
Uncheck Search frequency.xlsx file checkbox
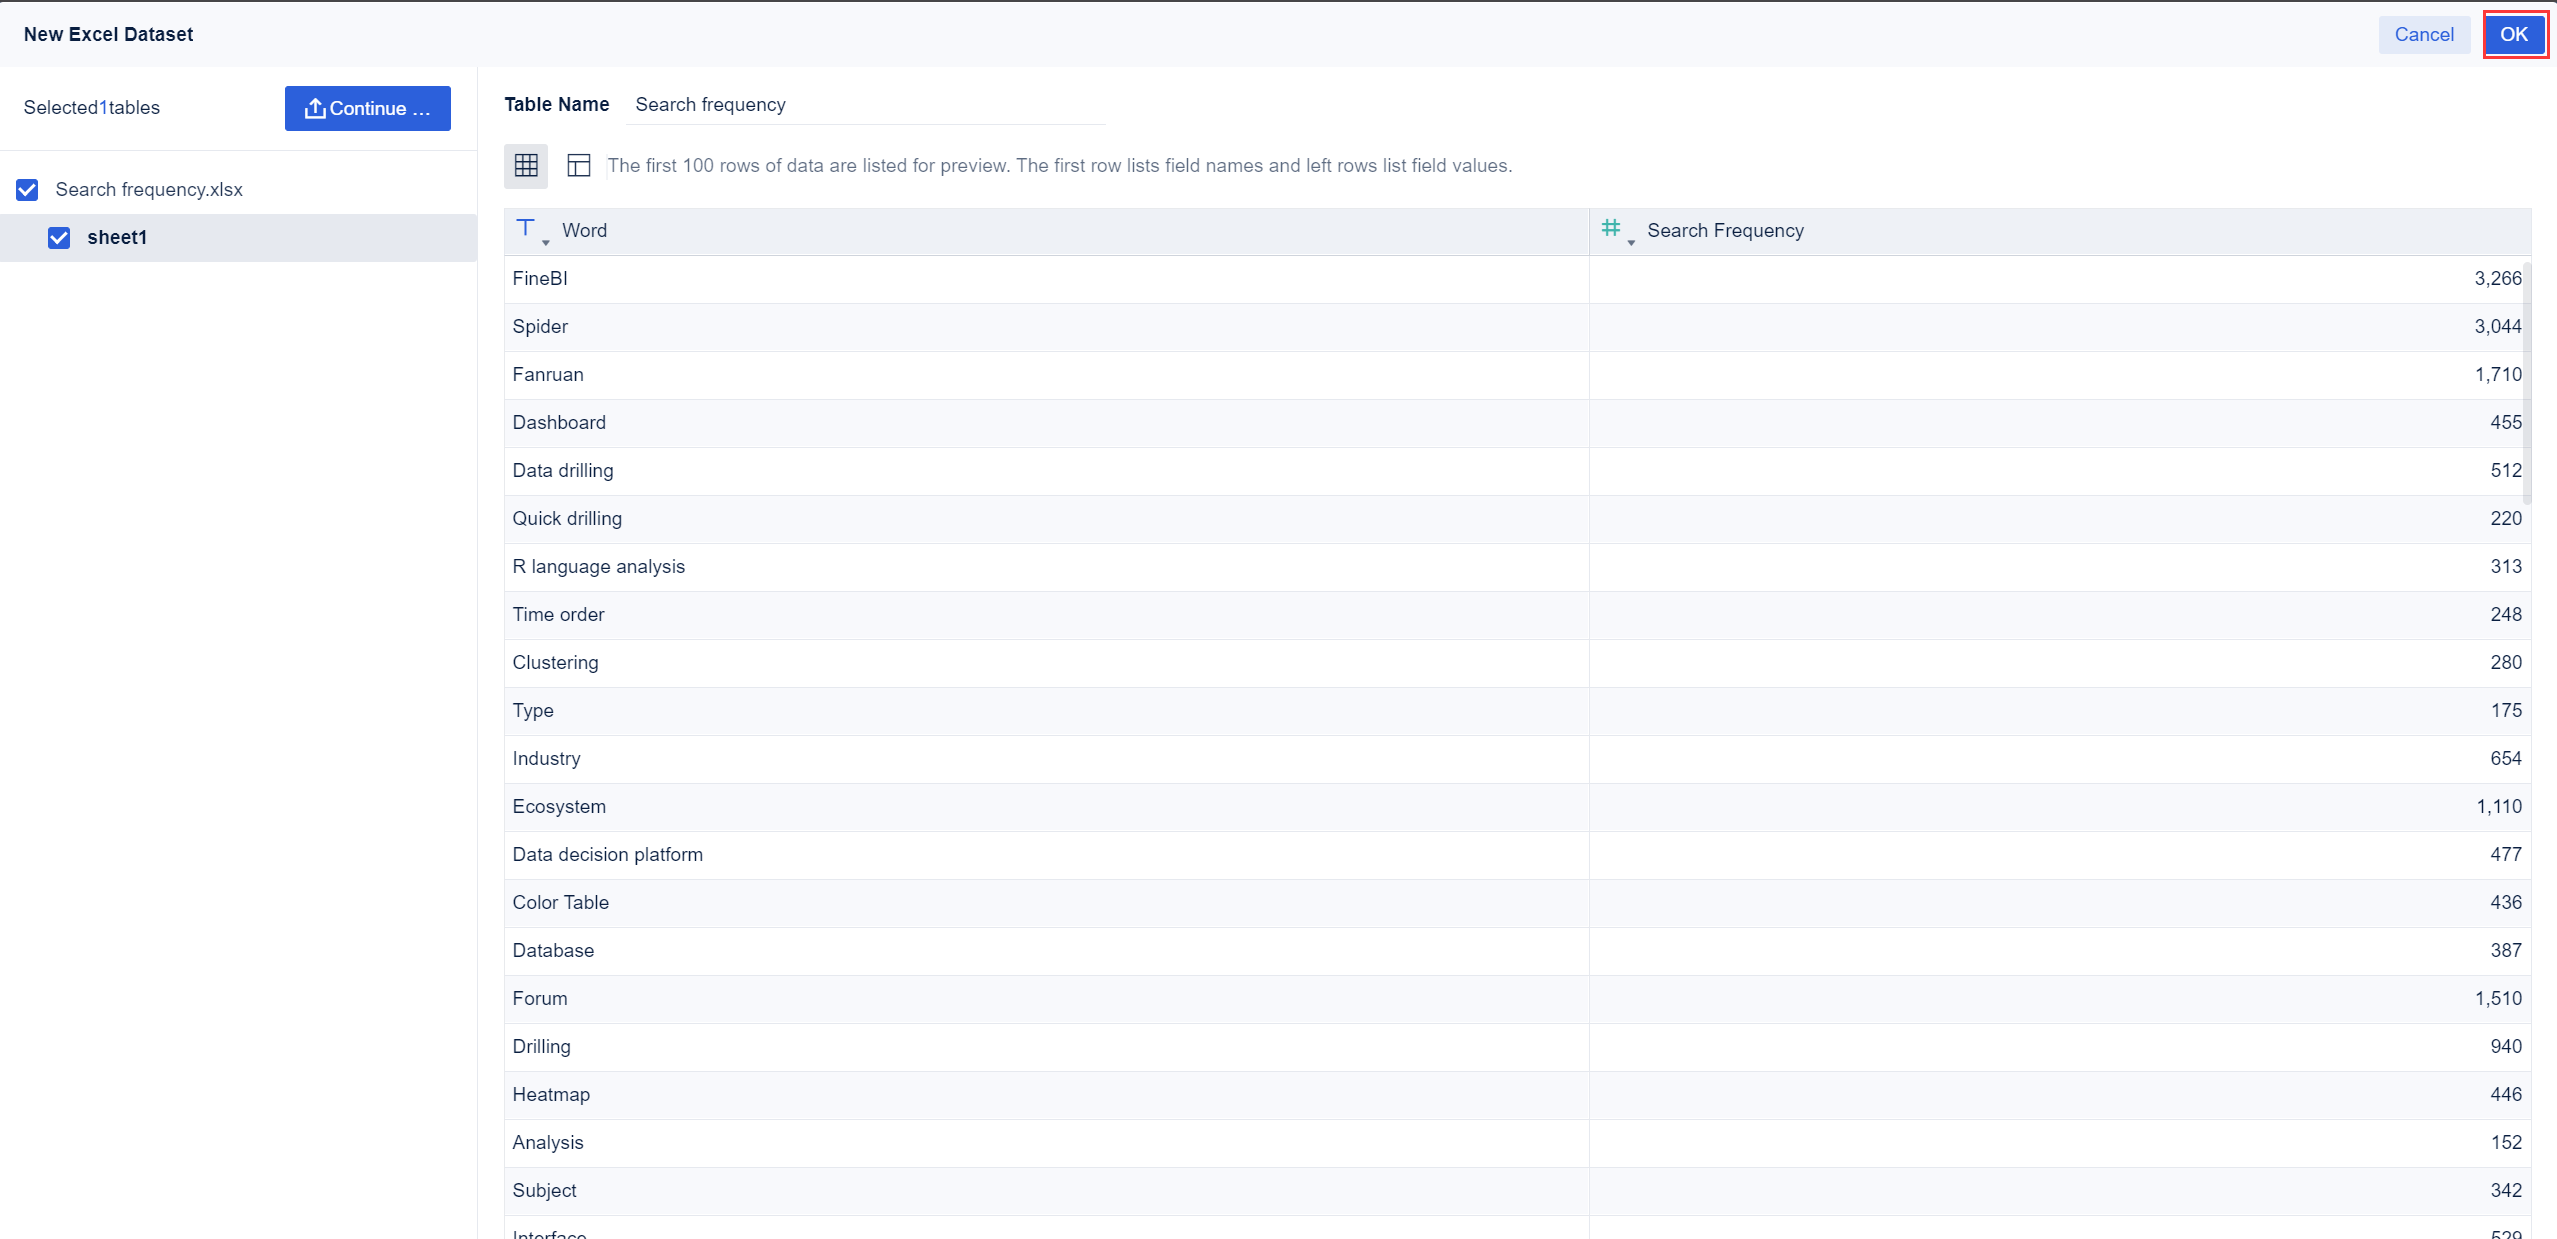tap(28, 190)
